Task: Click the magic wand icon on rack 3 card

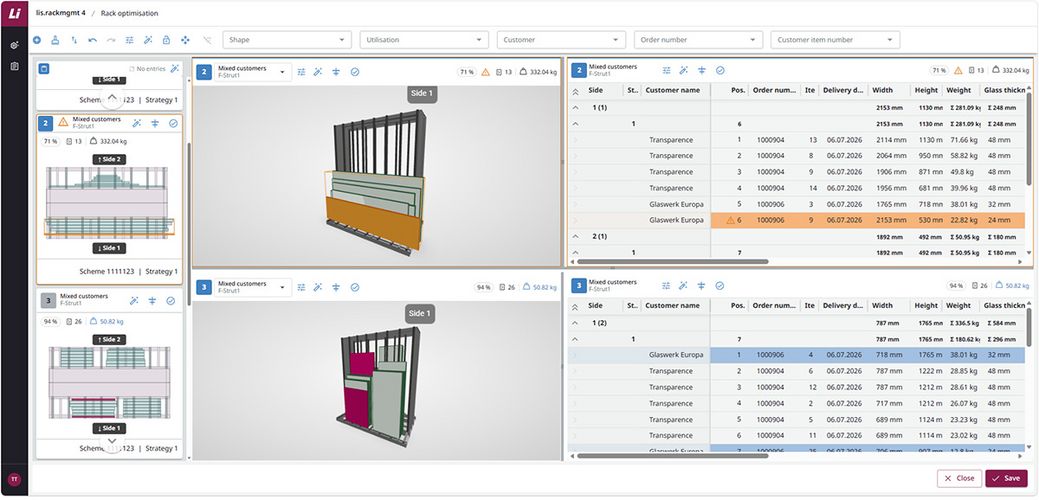Action: 135,301
